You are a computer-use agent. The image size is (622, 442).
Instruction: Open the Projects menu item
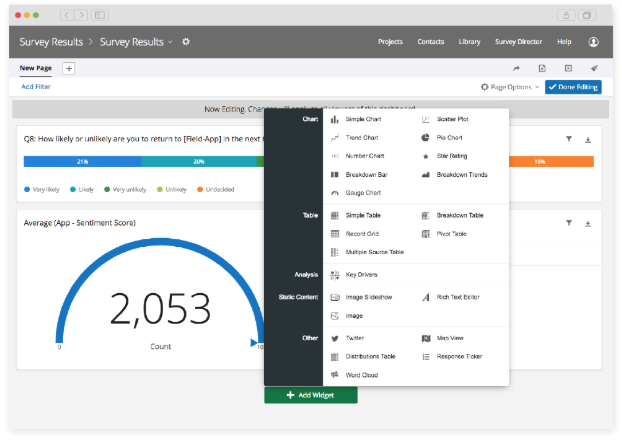pyautogui.click(x=391, y=42)
